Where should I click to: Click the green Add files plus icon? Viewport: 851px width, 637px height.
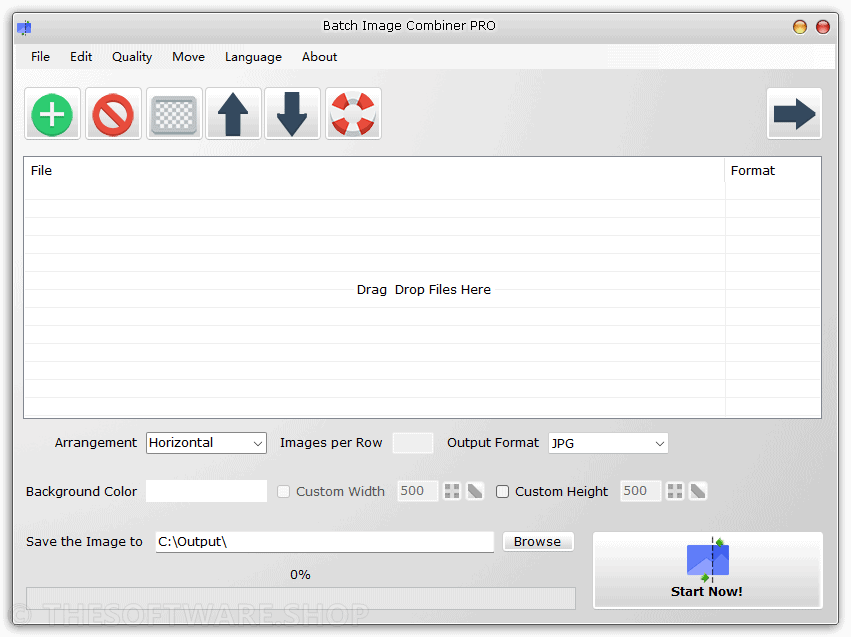click(52, 114)
